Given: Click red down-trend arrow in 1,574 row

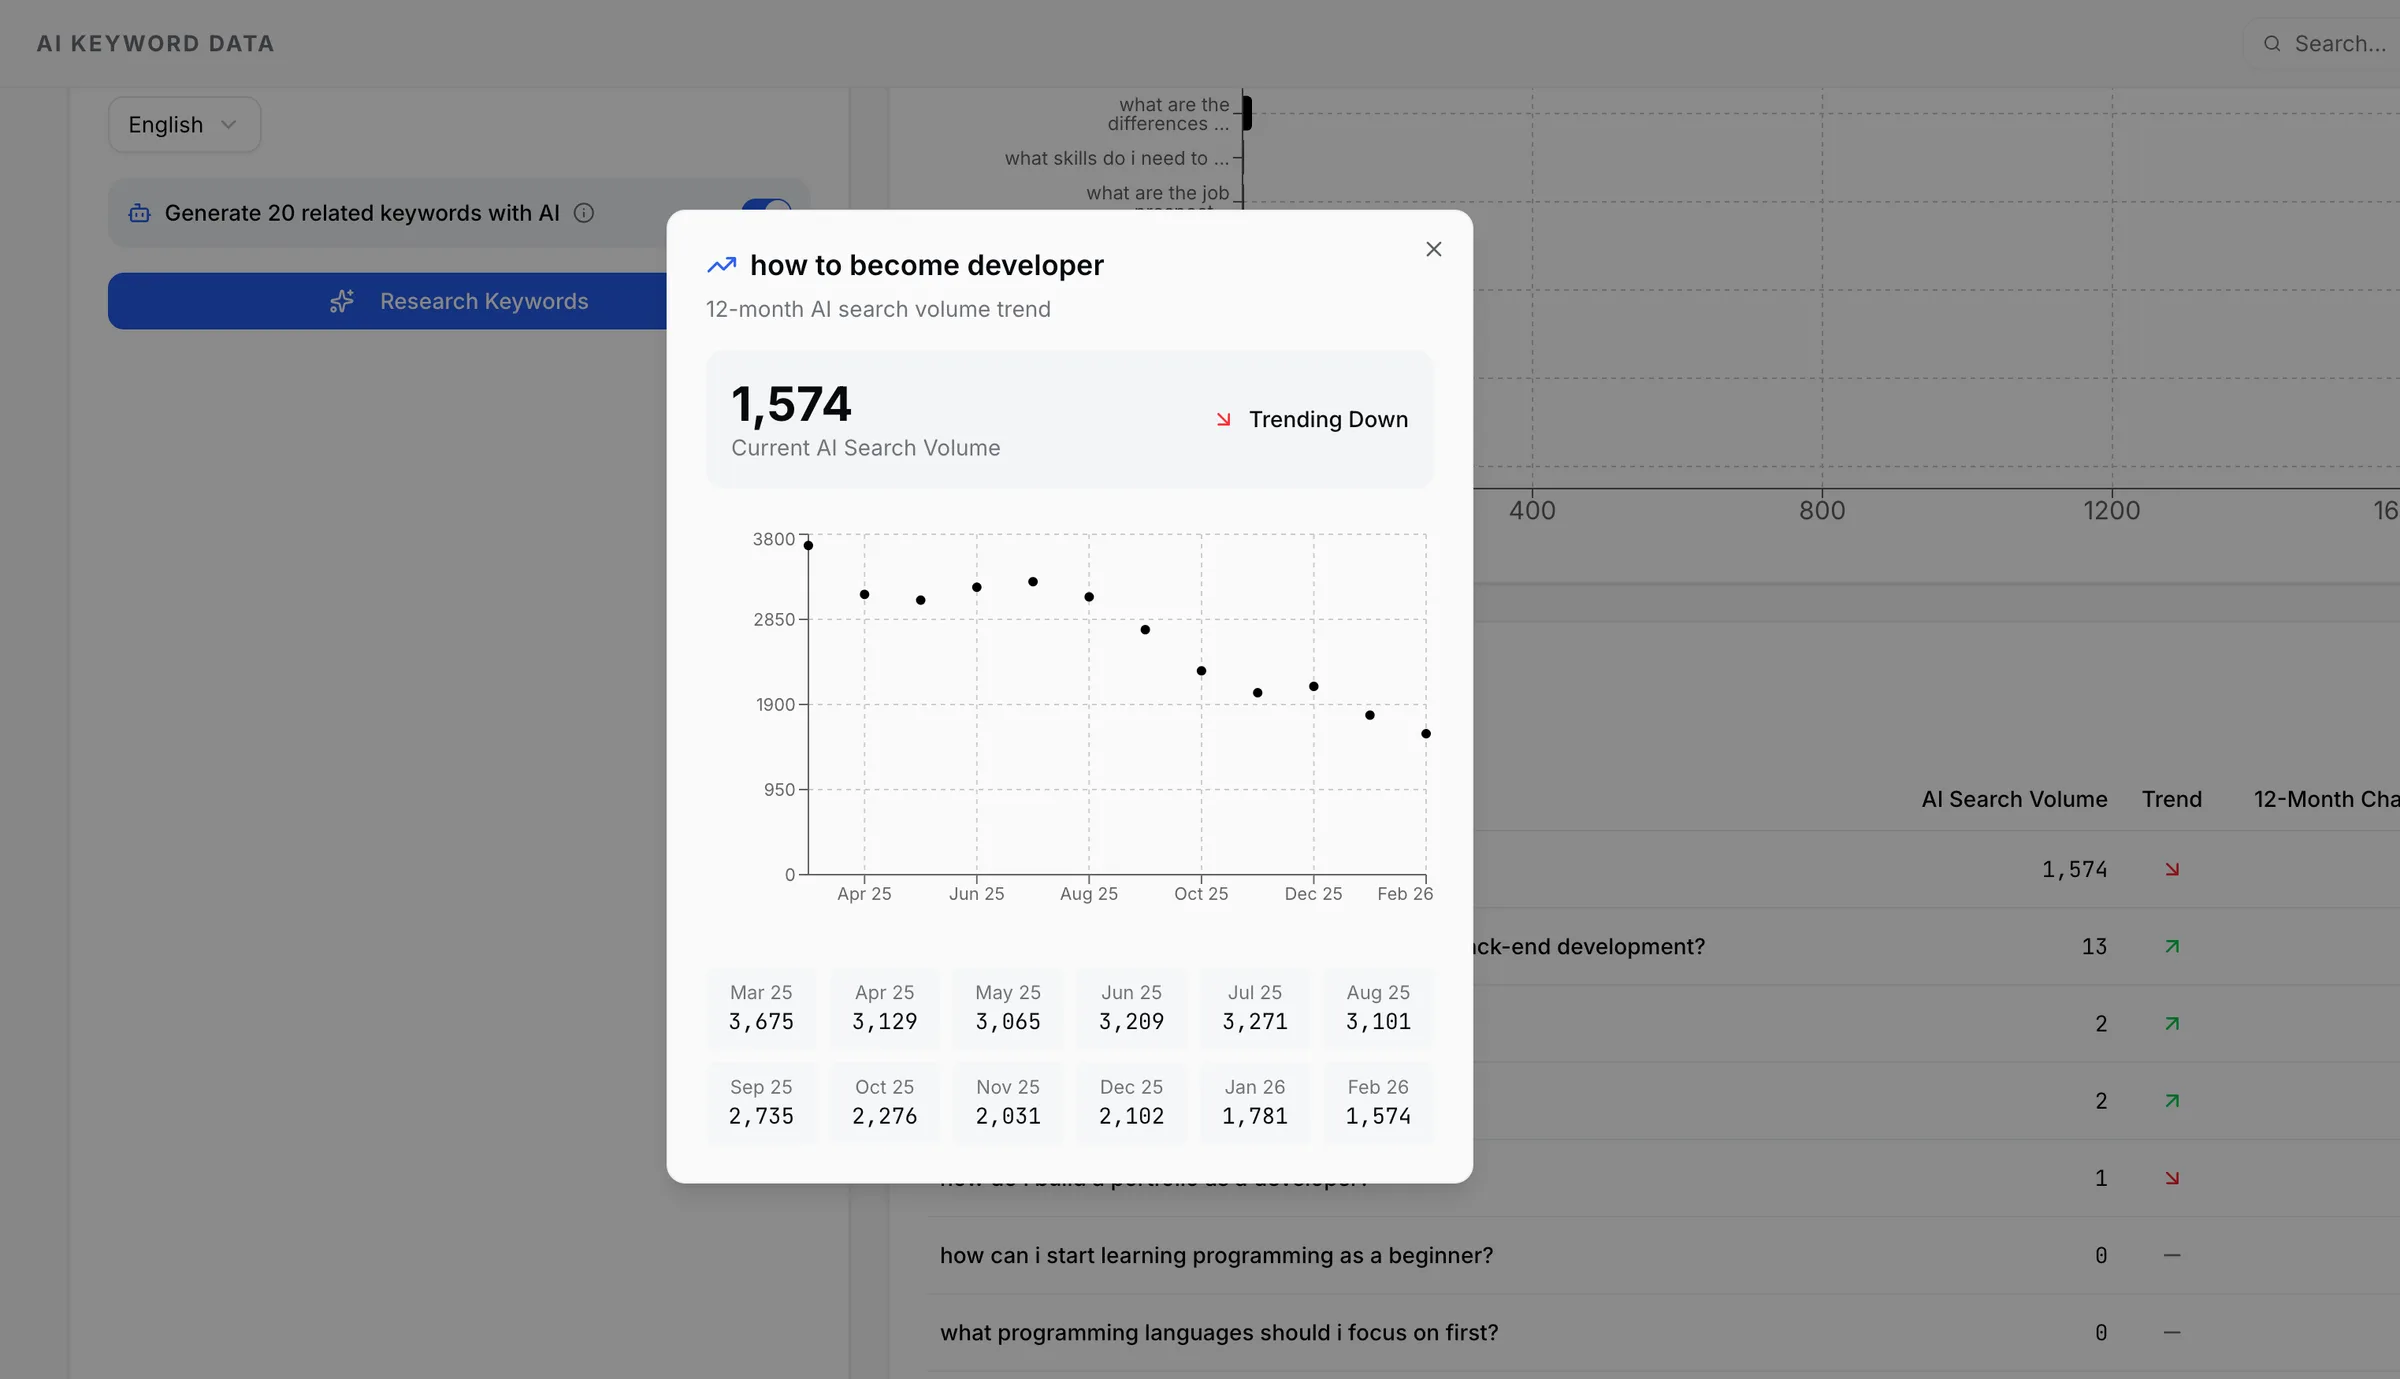Looking at the screenshot, I should point(2171,870).
